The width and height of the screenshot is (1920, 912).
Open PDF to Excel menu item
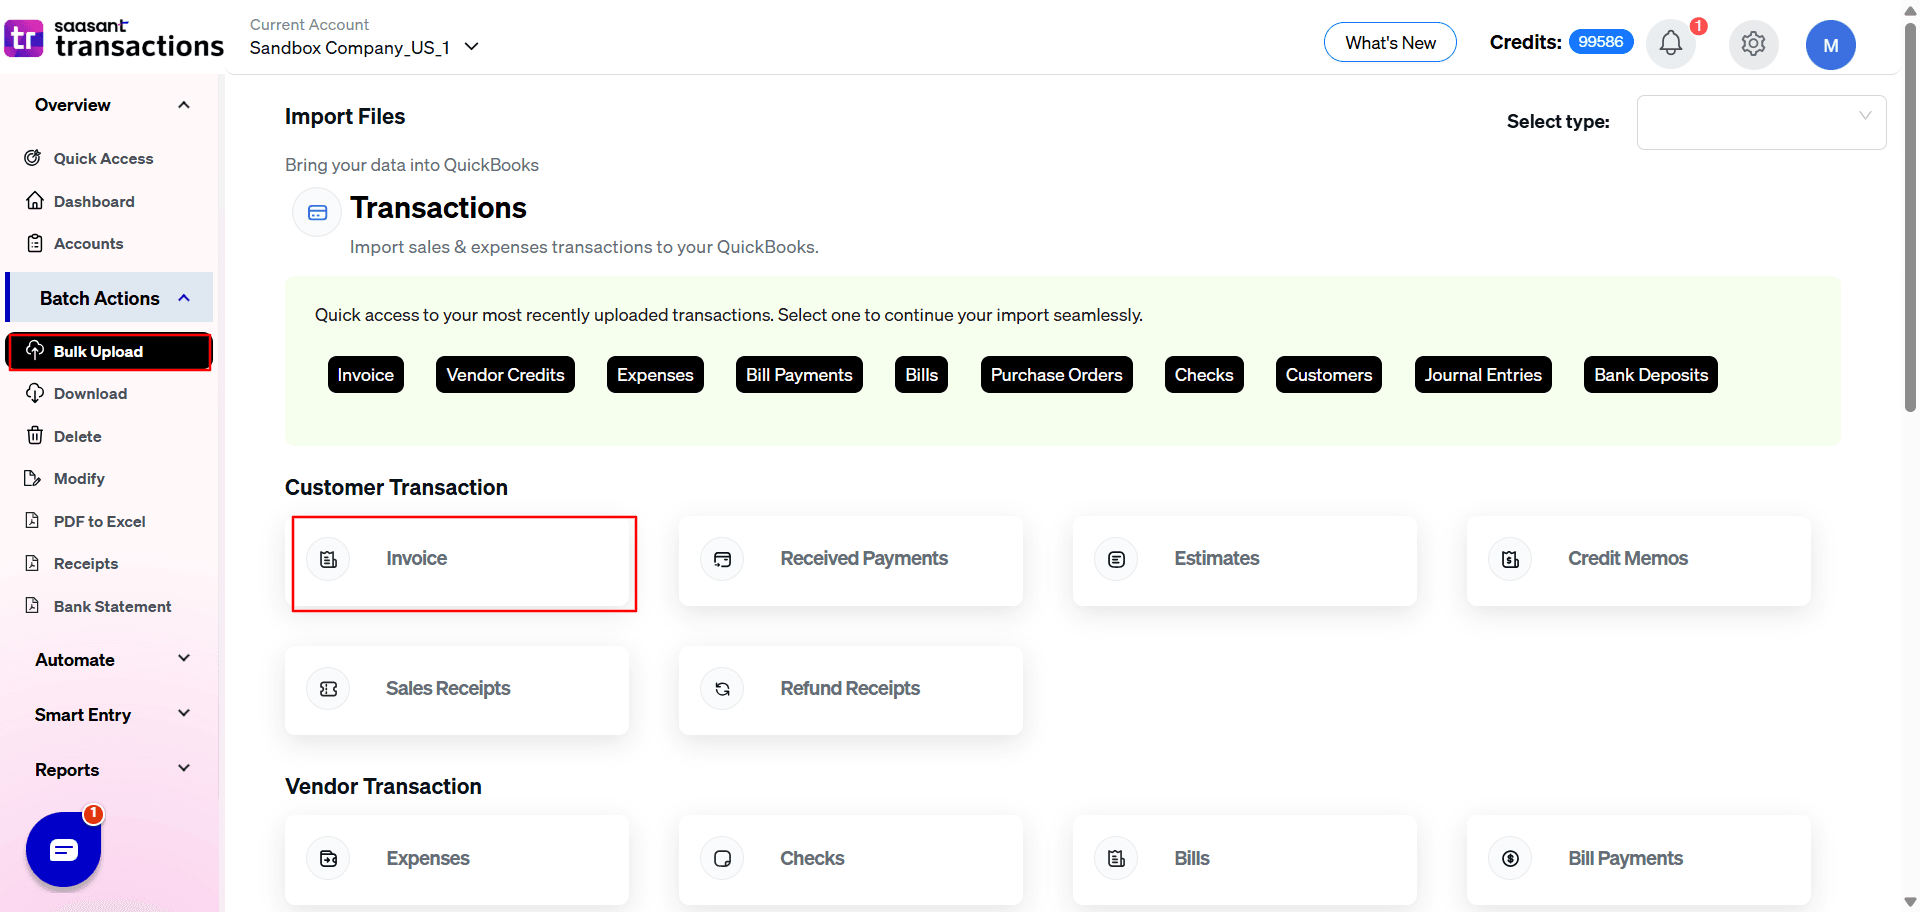99,521
